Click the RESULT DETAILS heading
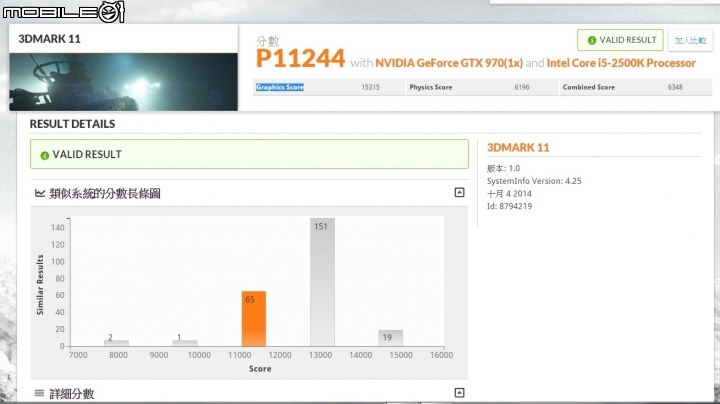Viewport: 720px width, 404px height. tap(73, 124)
